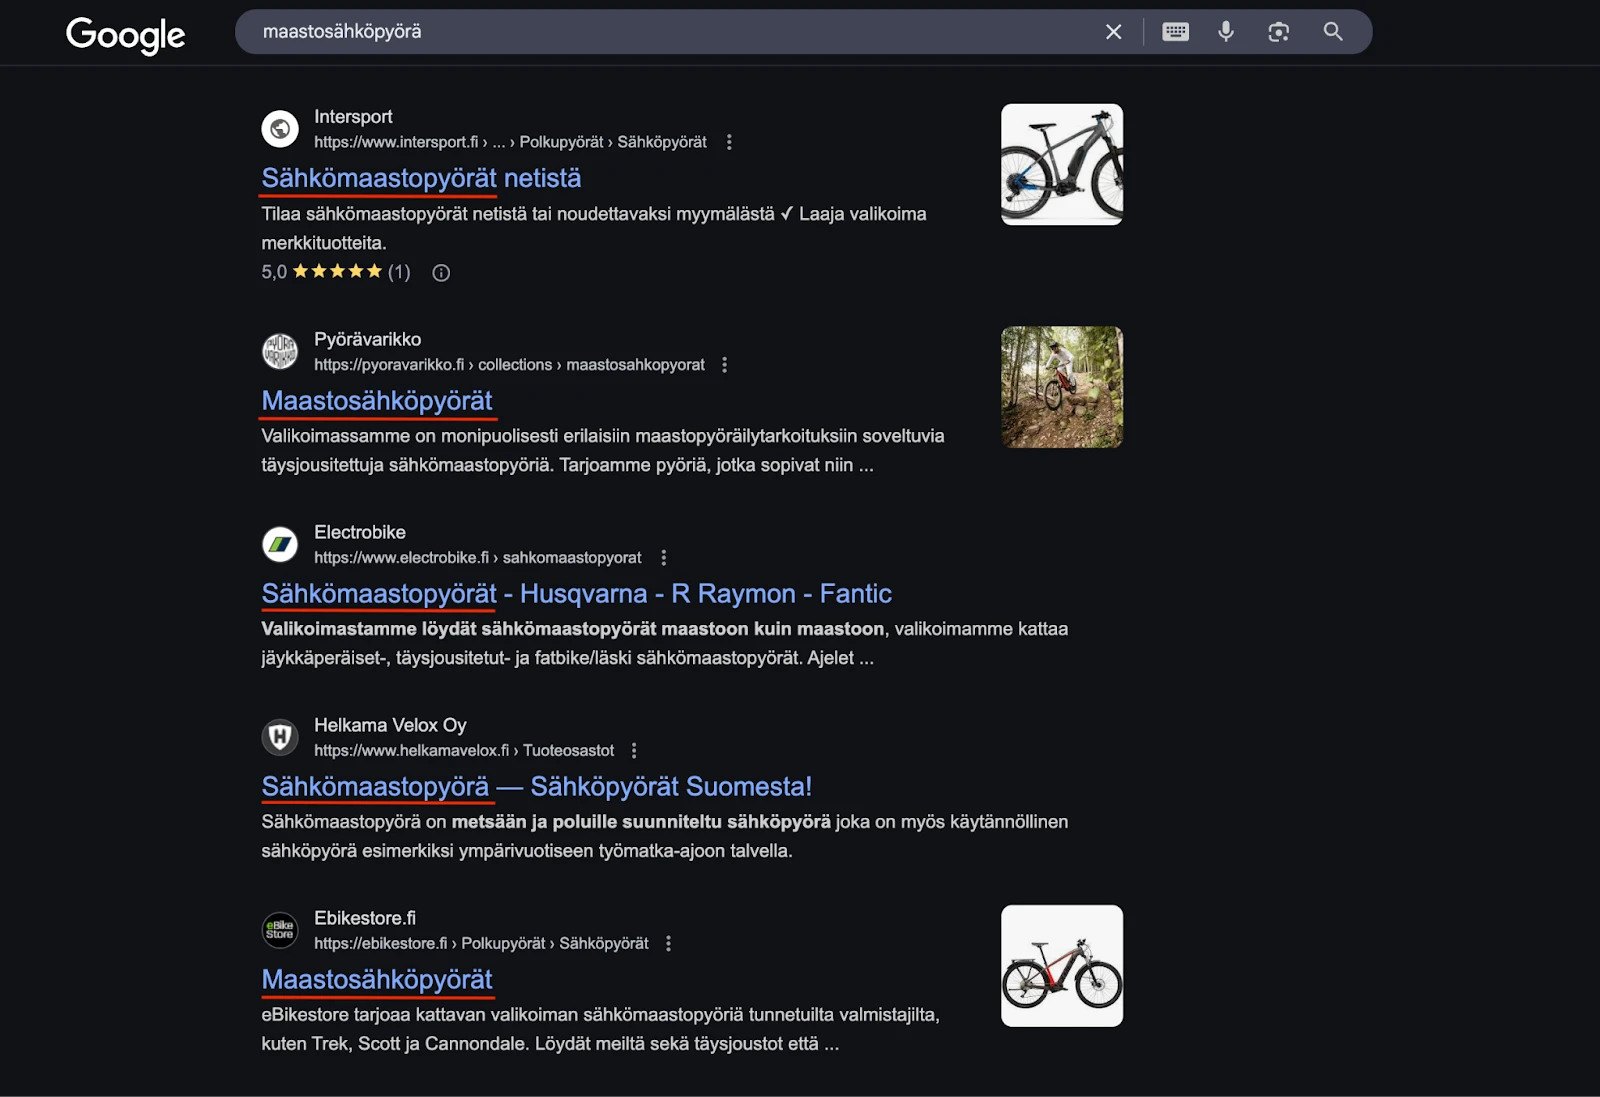Click the Ebikestore.fi favicon
Viewport: 1600px width, 1097px height.
point(280,931)
